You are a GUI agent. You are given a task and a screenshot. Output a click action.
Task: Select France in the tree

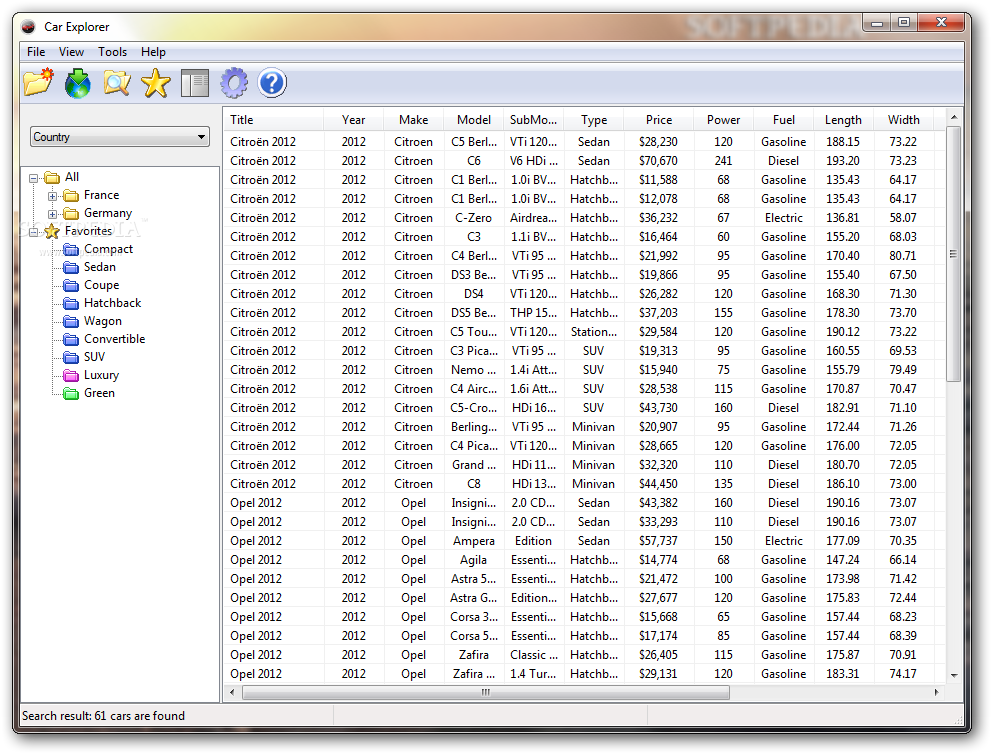[101, 195]
